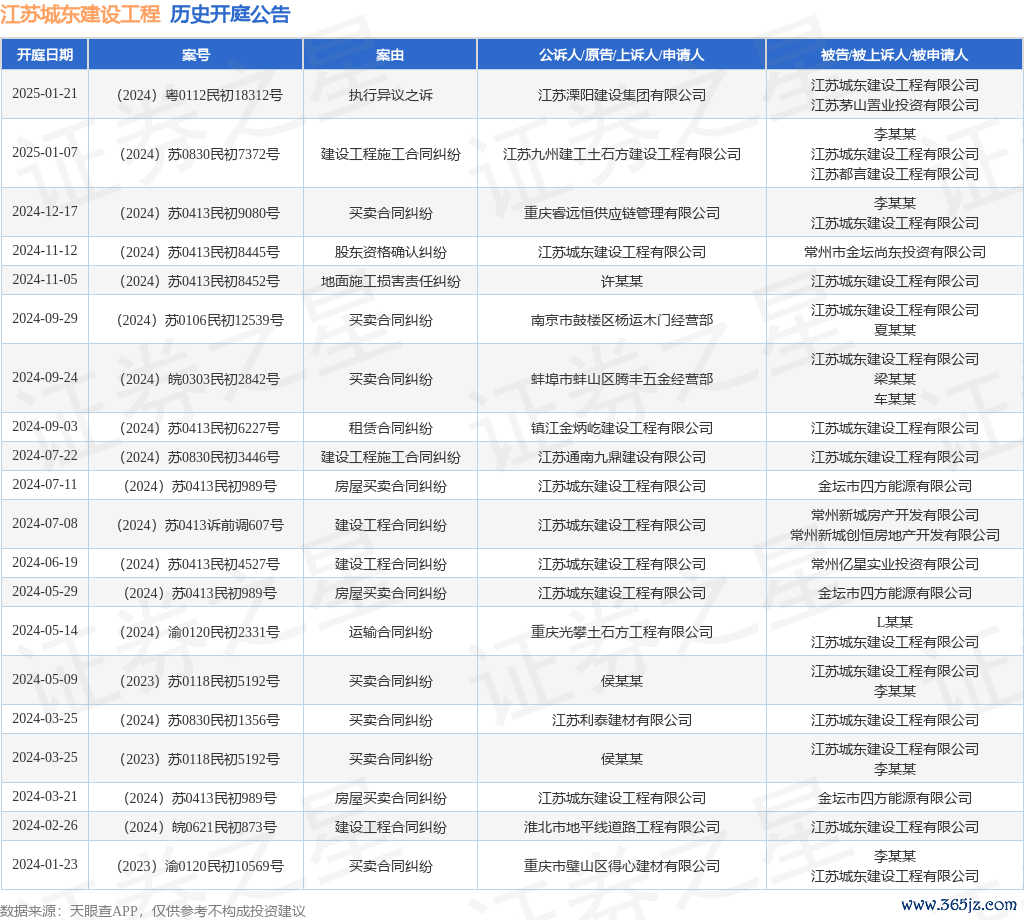
Task: Select the date 2024-11-05
Action: [x=44, y=279]
